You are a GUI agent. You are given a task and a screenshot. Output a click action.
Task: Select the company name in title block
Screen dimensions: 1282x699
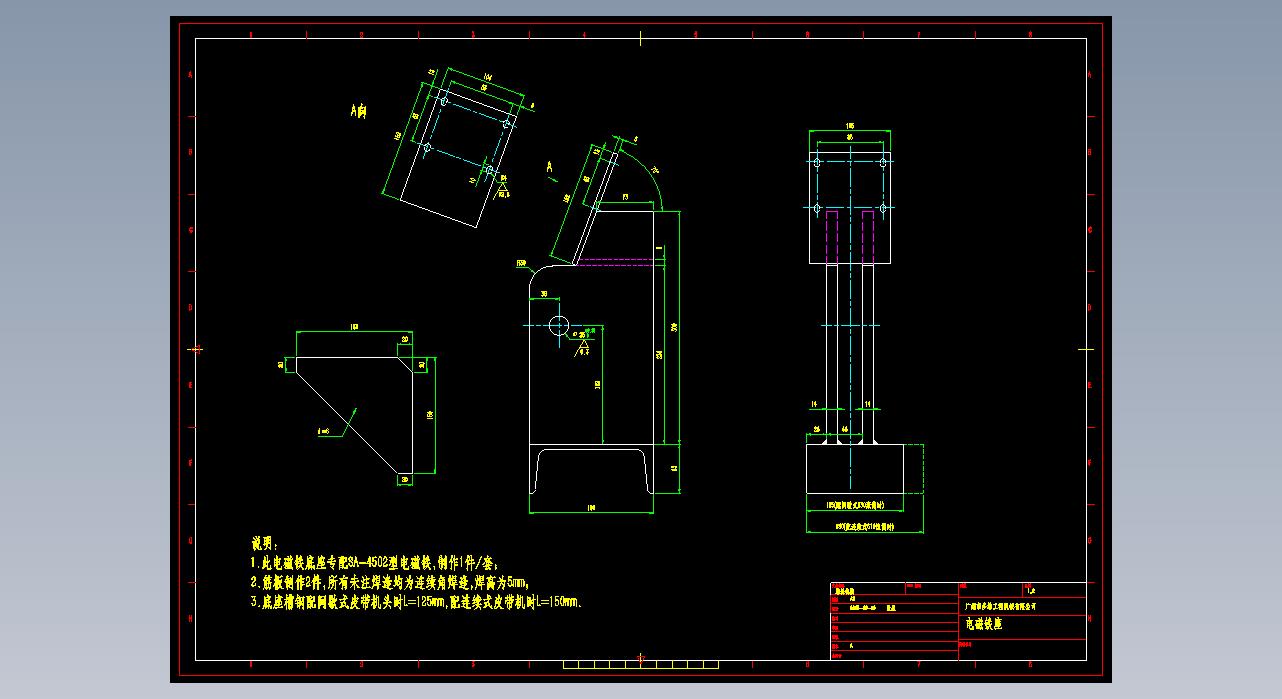(x=999, y=605)
